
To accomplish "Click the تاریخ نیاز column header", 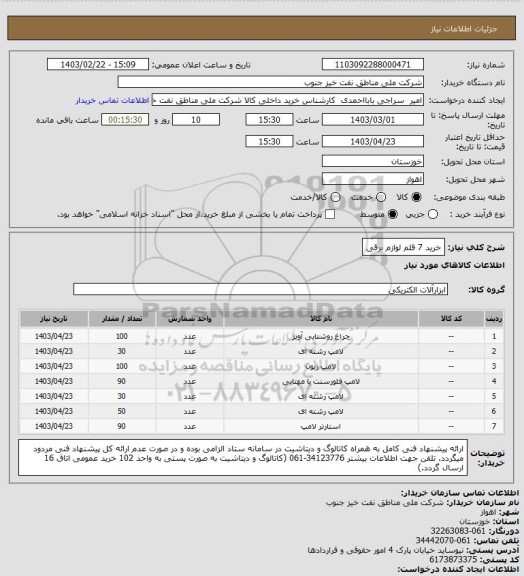I will tap(54, 319).
